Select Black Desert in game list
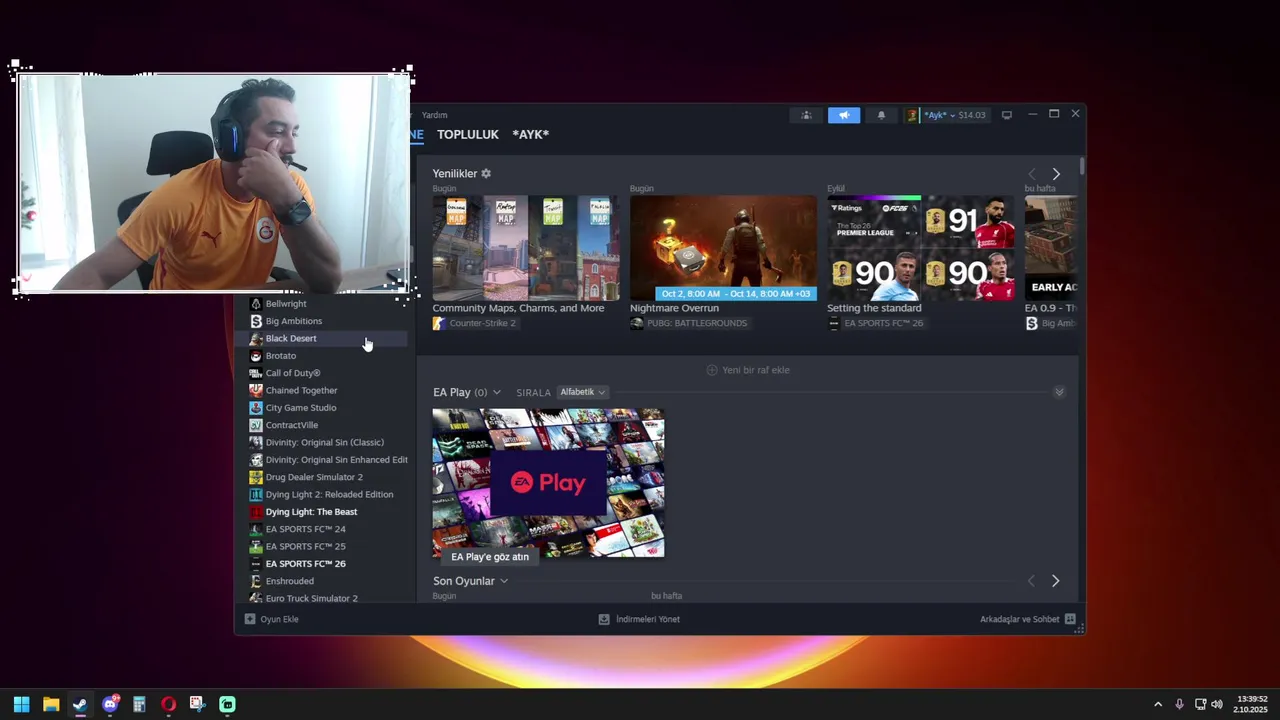 (321, 338)
